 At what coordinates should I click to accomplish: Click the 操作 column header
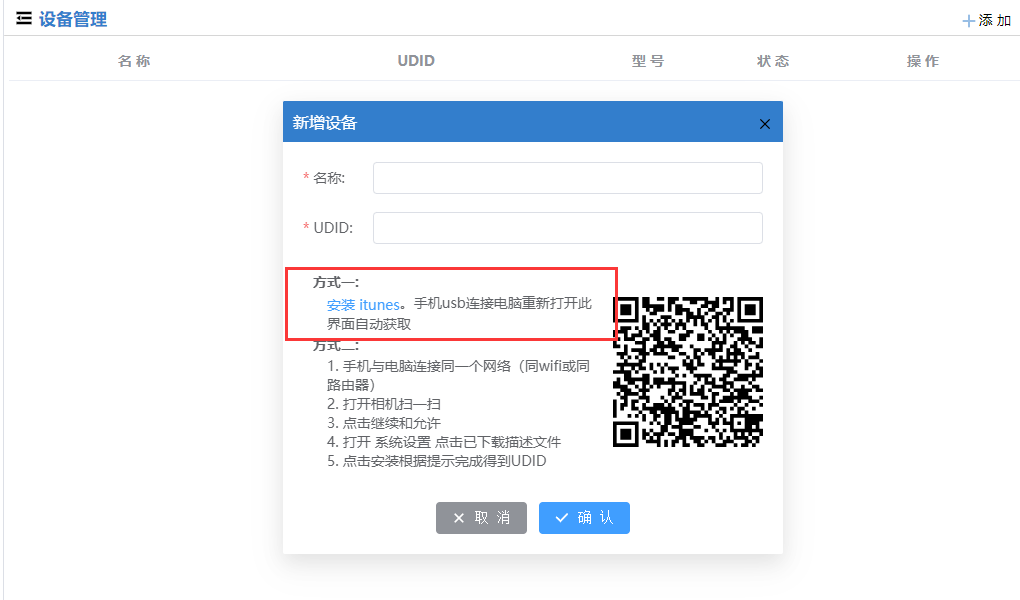pos(921,60)
